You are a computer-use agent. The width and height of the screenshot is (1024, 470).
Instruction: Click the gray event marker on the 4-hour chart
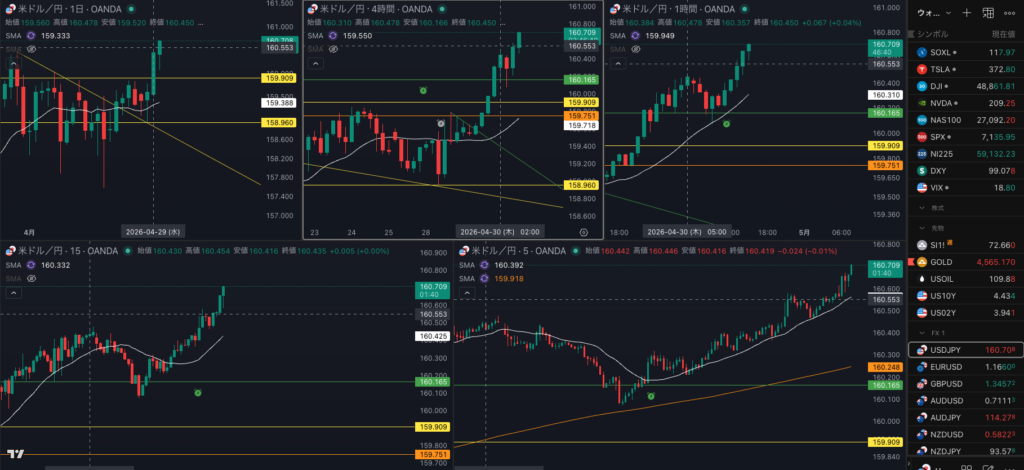click(441, 123)
